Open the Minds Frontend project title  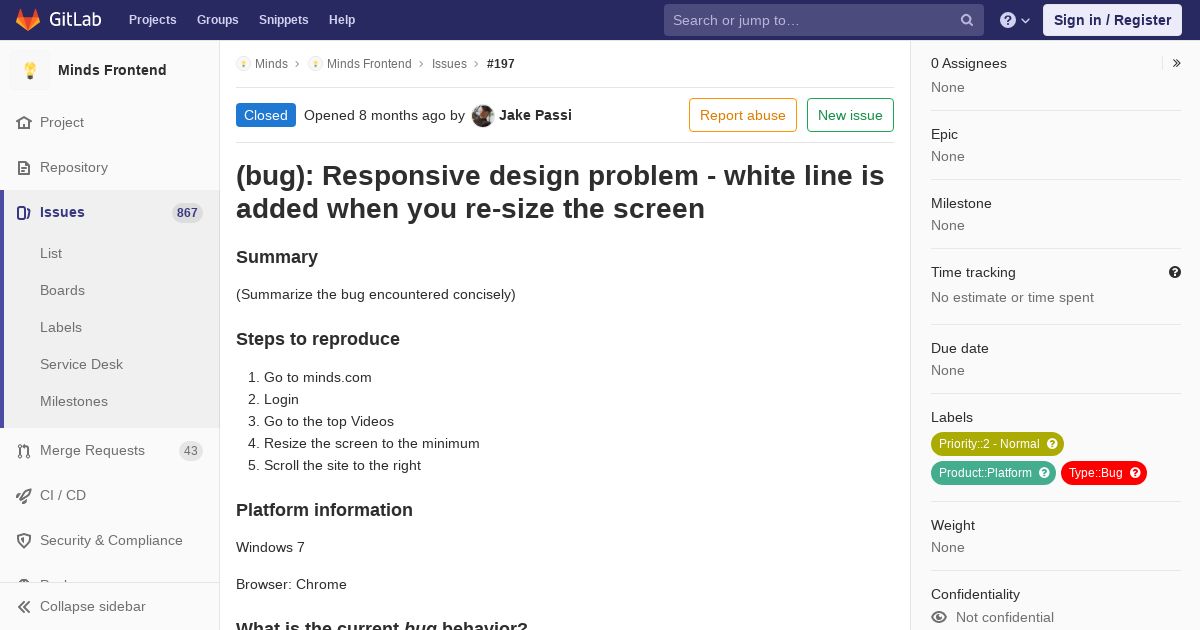[112, 70]
